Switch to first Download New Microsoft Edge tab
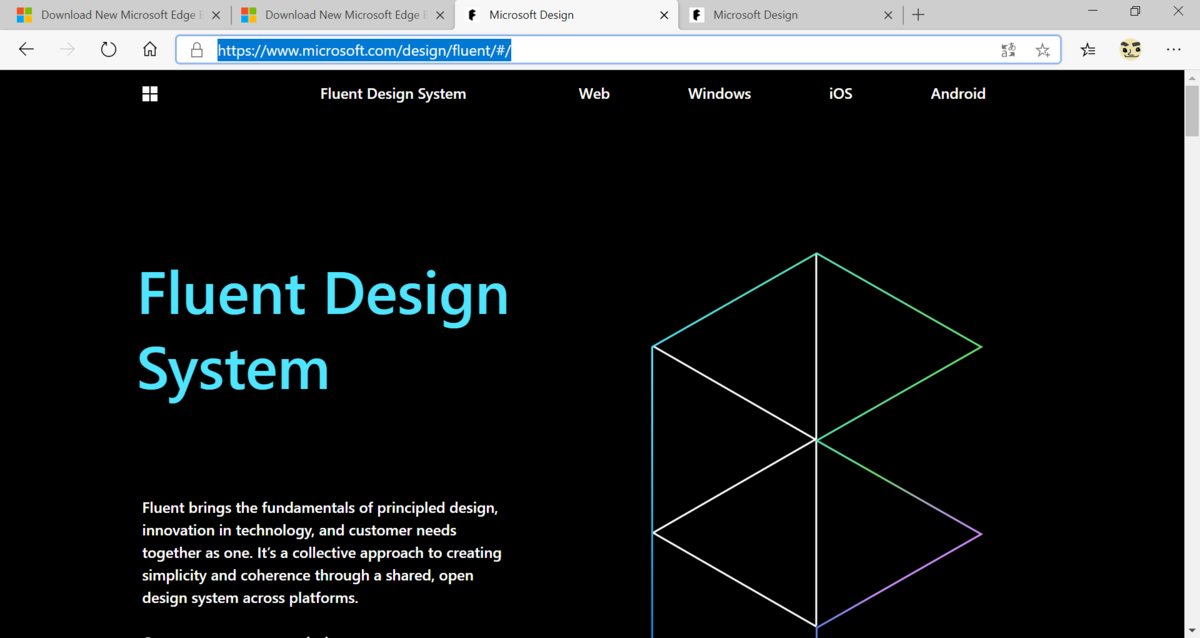This screenshot has width=1200, height=638. [x=115, y=15]
